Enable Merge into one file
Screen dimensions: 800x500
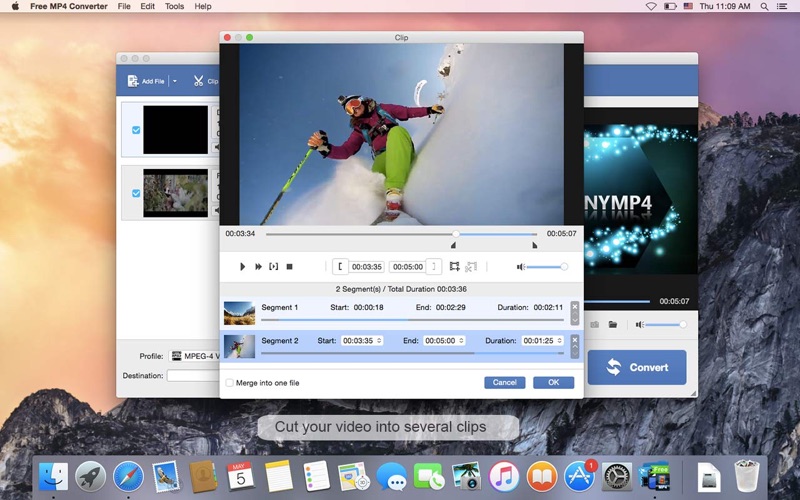(x=230, y=383)
